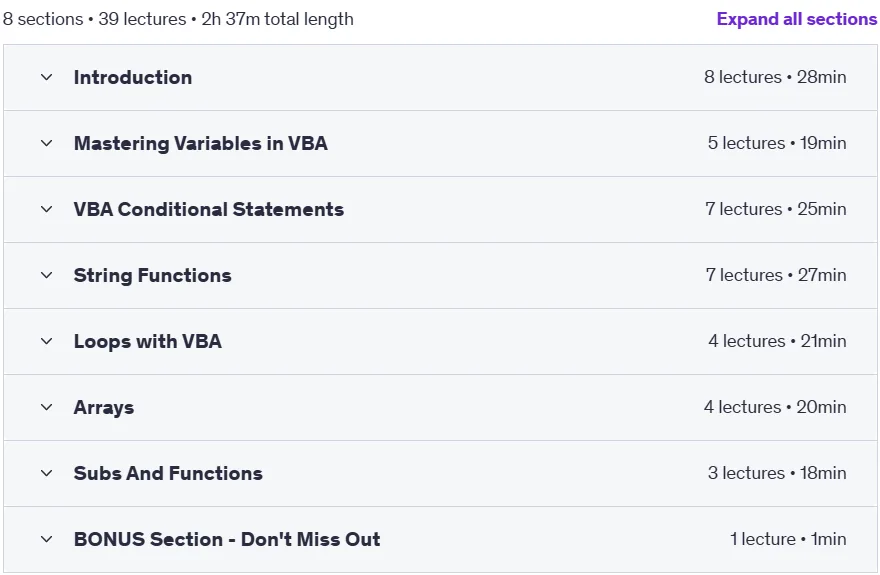Click the Arrays section chevron

coord(47,407)
